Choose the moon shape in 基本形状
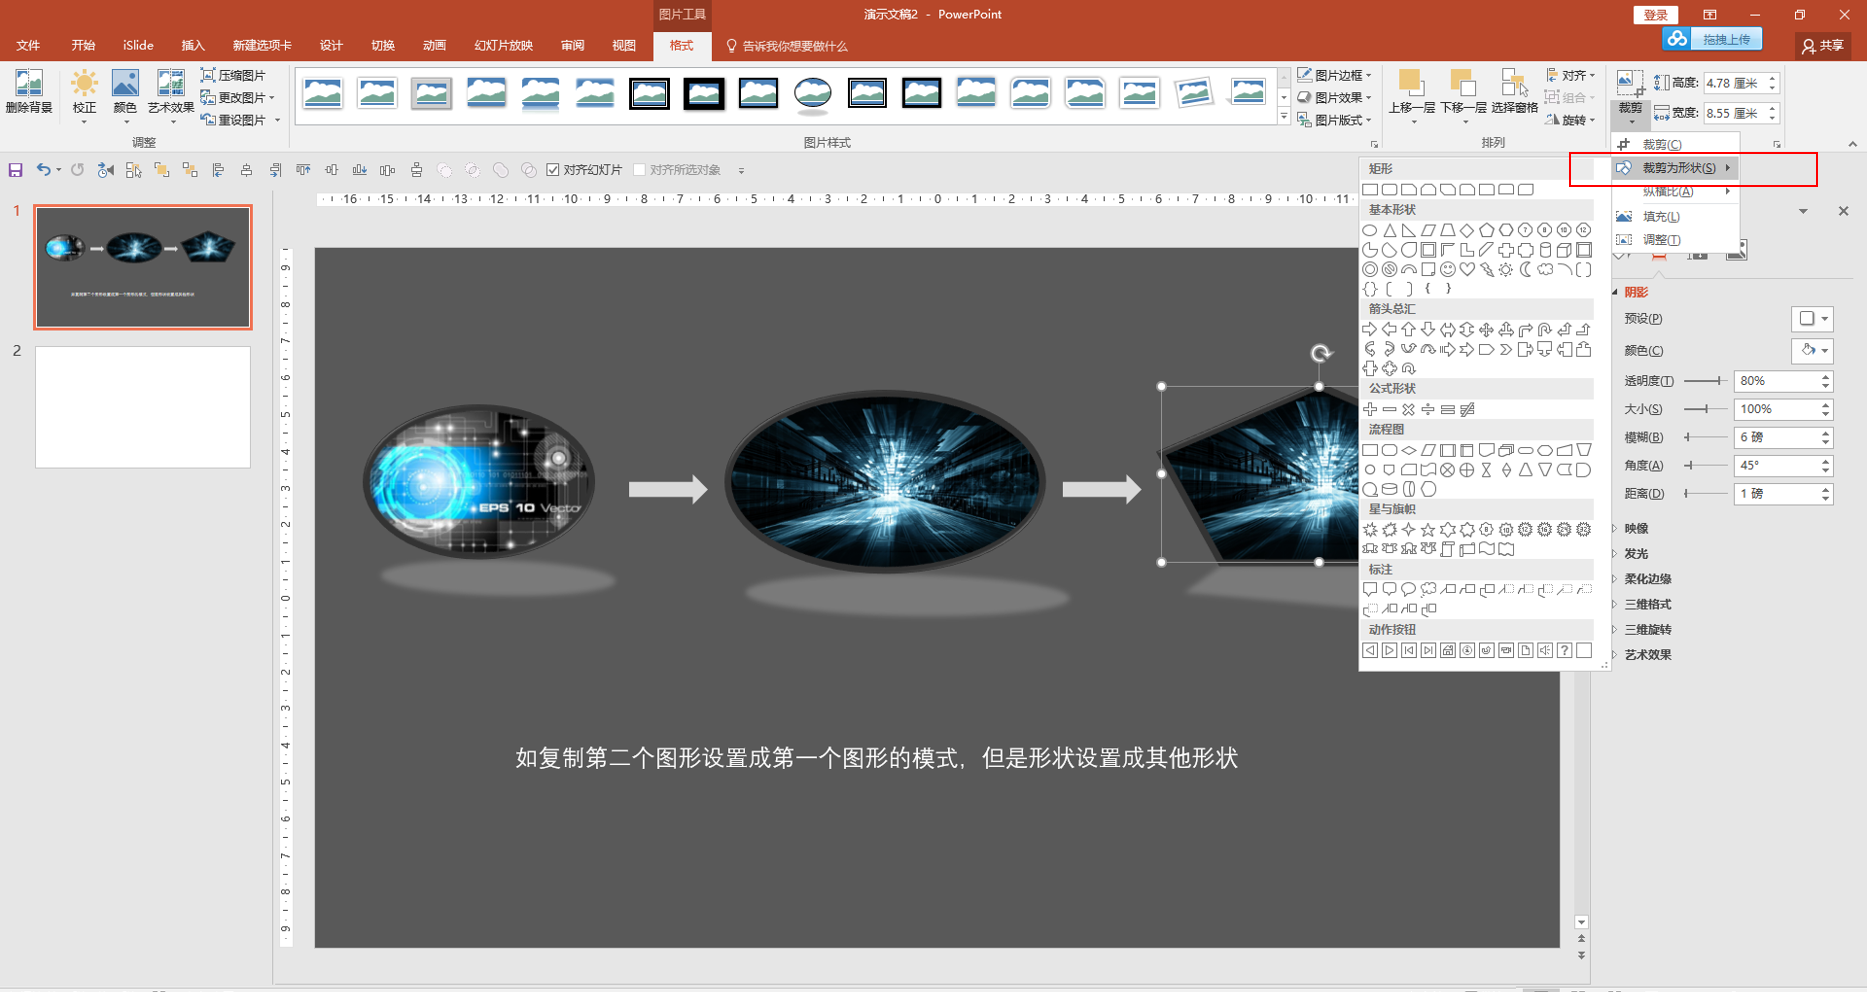 point(1526,269)
